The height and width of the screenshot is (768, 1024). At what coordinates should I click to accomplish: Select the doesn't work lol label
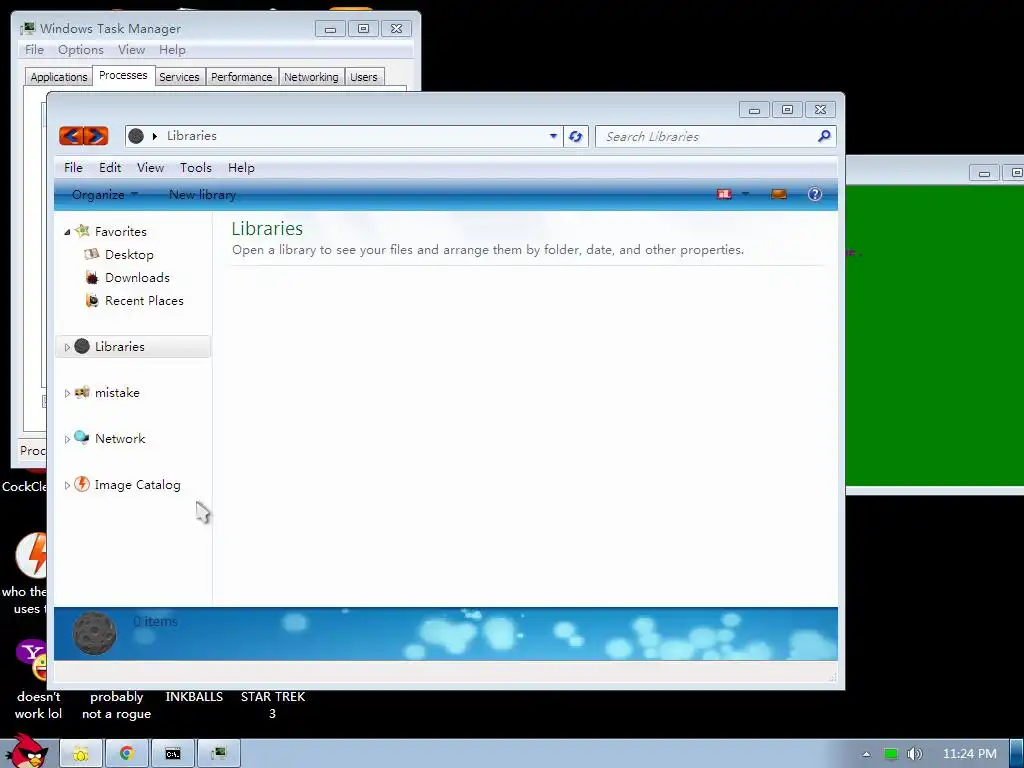38,705
